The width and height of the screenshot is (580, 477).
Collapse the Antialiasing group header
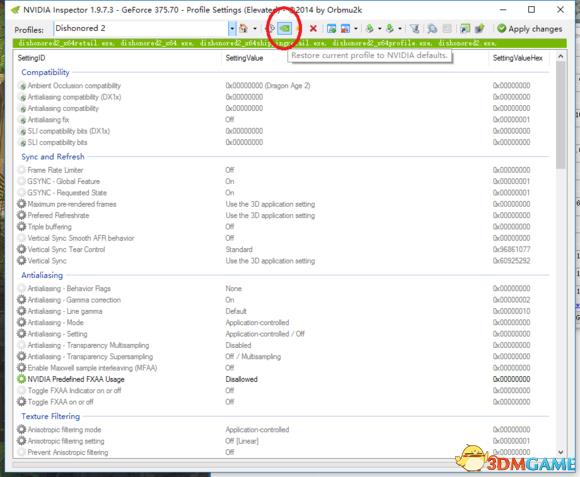coord(42,275)
